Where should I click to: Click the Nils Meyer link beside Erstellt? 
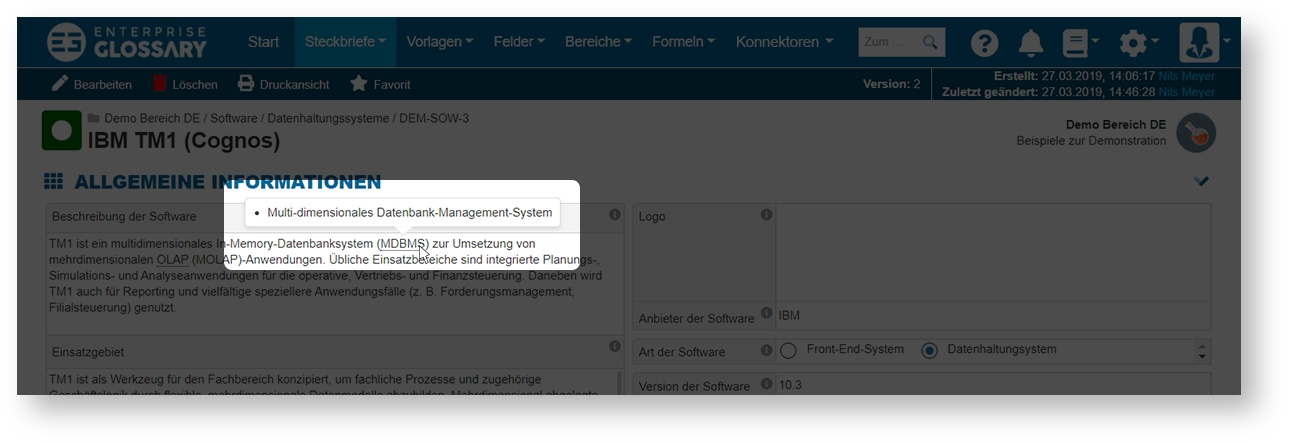[x=1186, y=76]
